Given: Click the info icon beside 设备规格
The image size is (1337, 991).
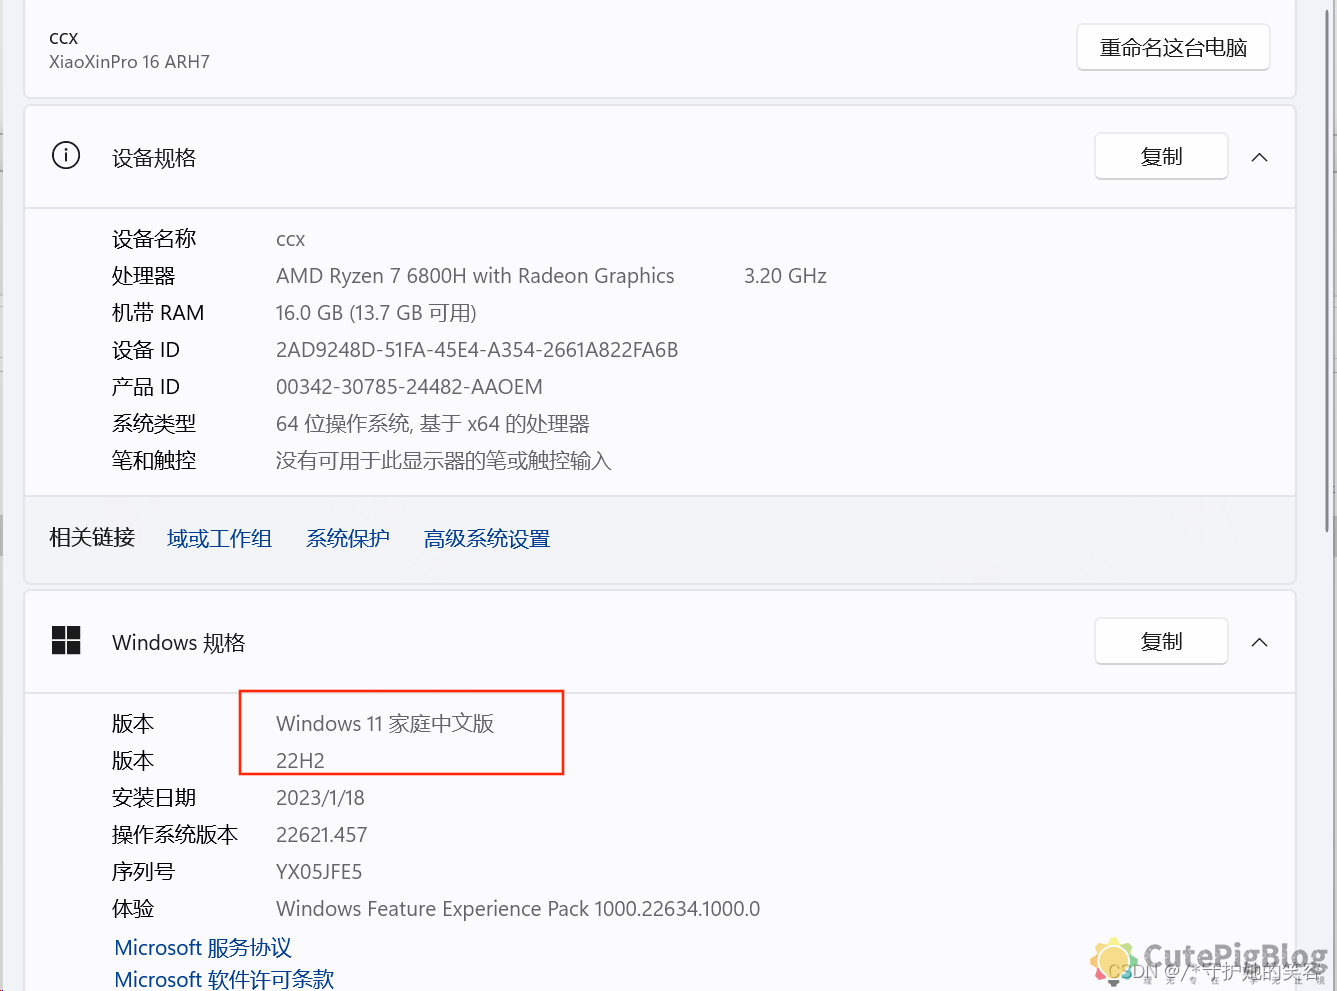Looking at the screenshot, I should (x=65, y=155).
